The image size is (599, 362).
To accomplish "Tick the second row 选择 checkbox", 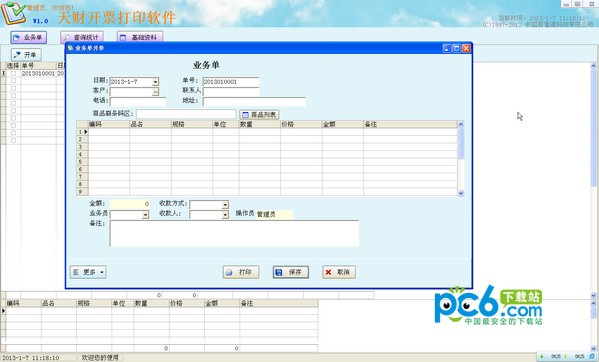I will click(x=13, y=81).
